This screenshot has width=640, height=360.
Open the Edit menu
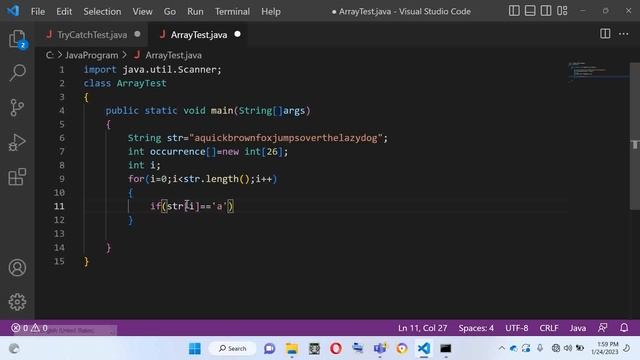(x=64, y=11)
